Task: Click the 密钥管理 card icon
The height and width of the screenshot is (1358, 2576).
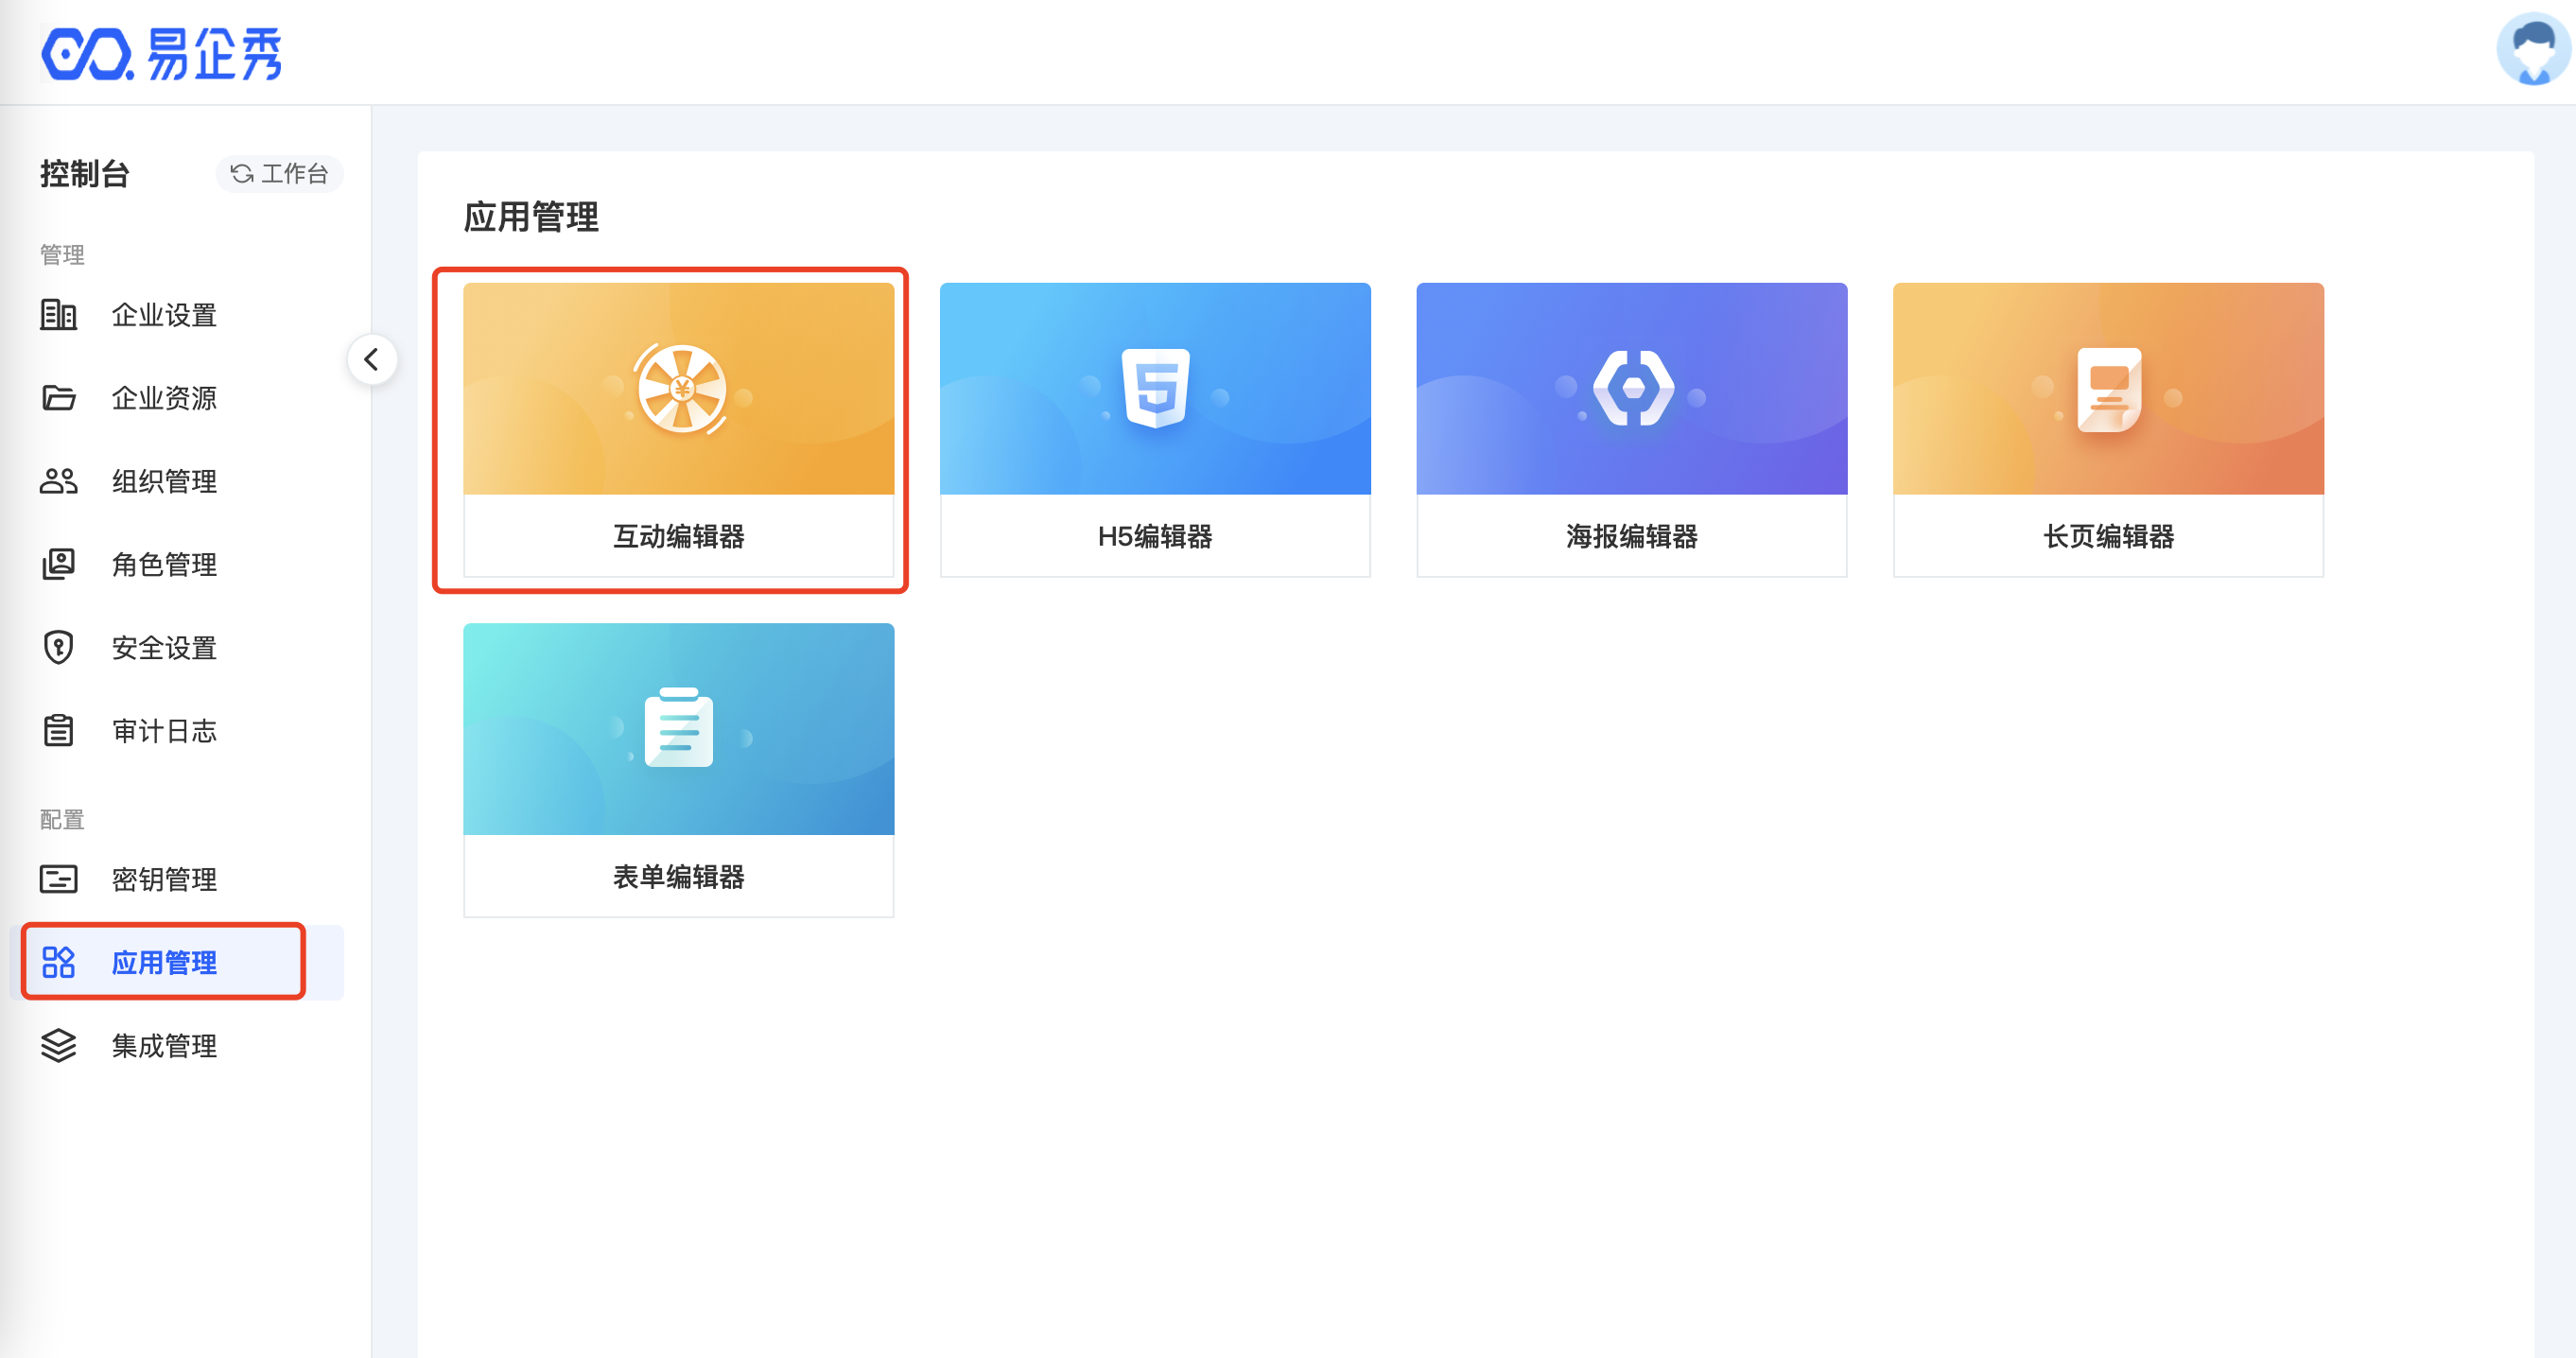Action: pyautogui.click(x=58, y=879)
